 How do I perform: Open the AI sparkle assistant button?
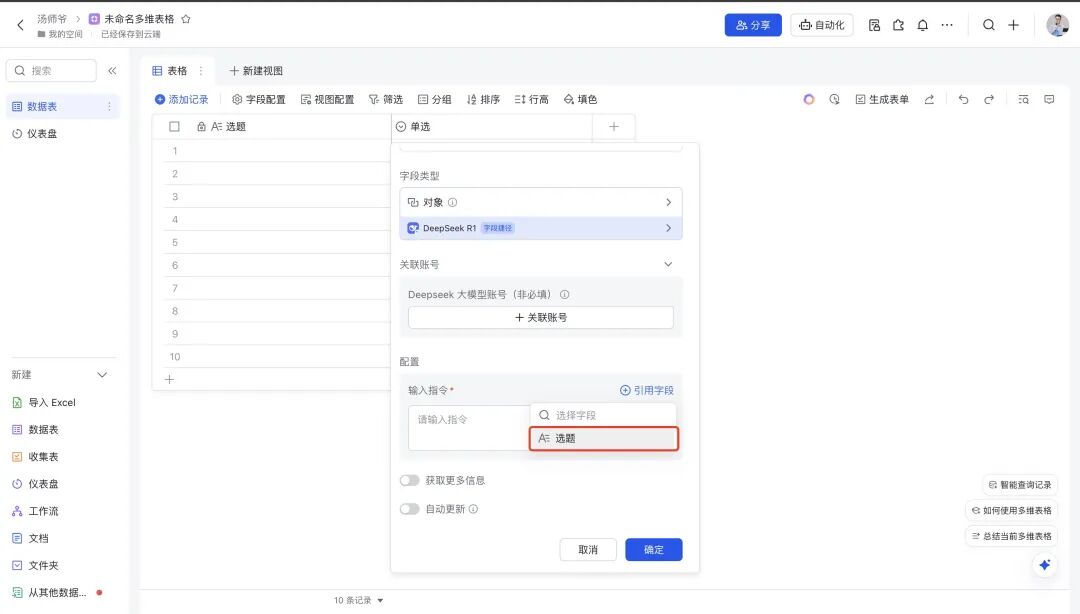click(x=1045, y=565)
